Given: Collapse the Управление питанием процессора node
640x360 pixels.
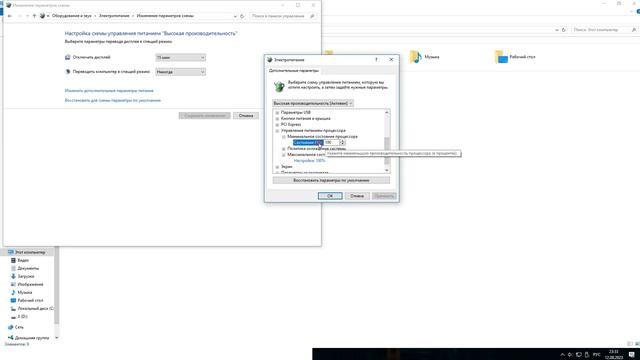Looking at the screenshot, I should click(x=277, y=131).
